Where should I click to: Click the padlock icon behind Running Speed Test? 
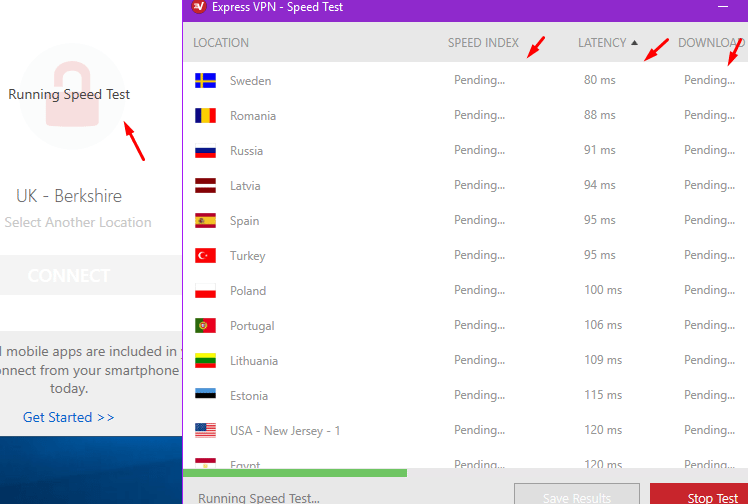pyautogui.click(x=72, y=94)
